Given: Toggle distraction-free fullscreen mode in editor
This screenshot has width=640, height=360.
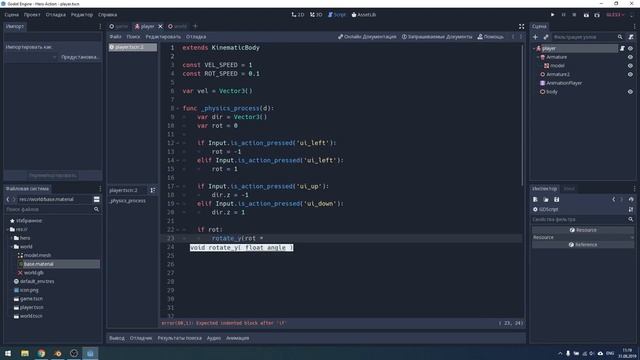Looking at the screenshot, I should [x=522, y=27].
